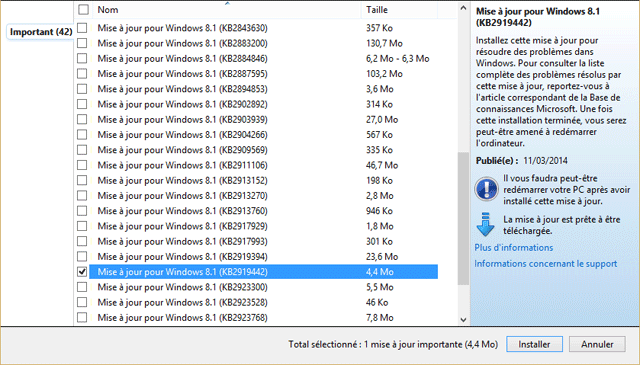Viewport: 640px width, 365px height.
Task: Click the blue download arrow icon
Action: [485, 224]
